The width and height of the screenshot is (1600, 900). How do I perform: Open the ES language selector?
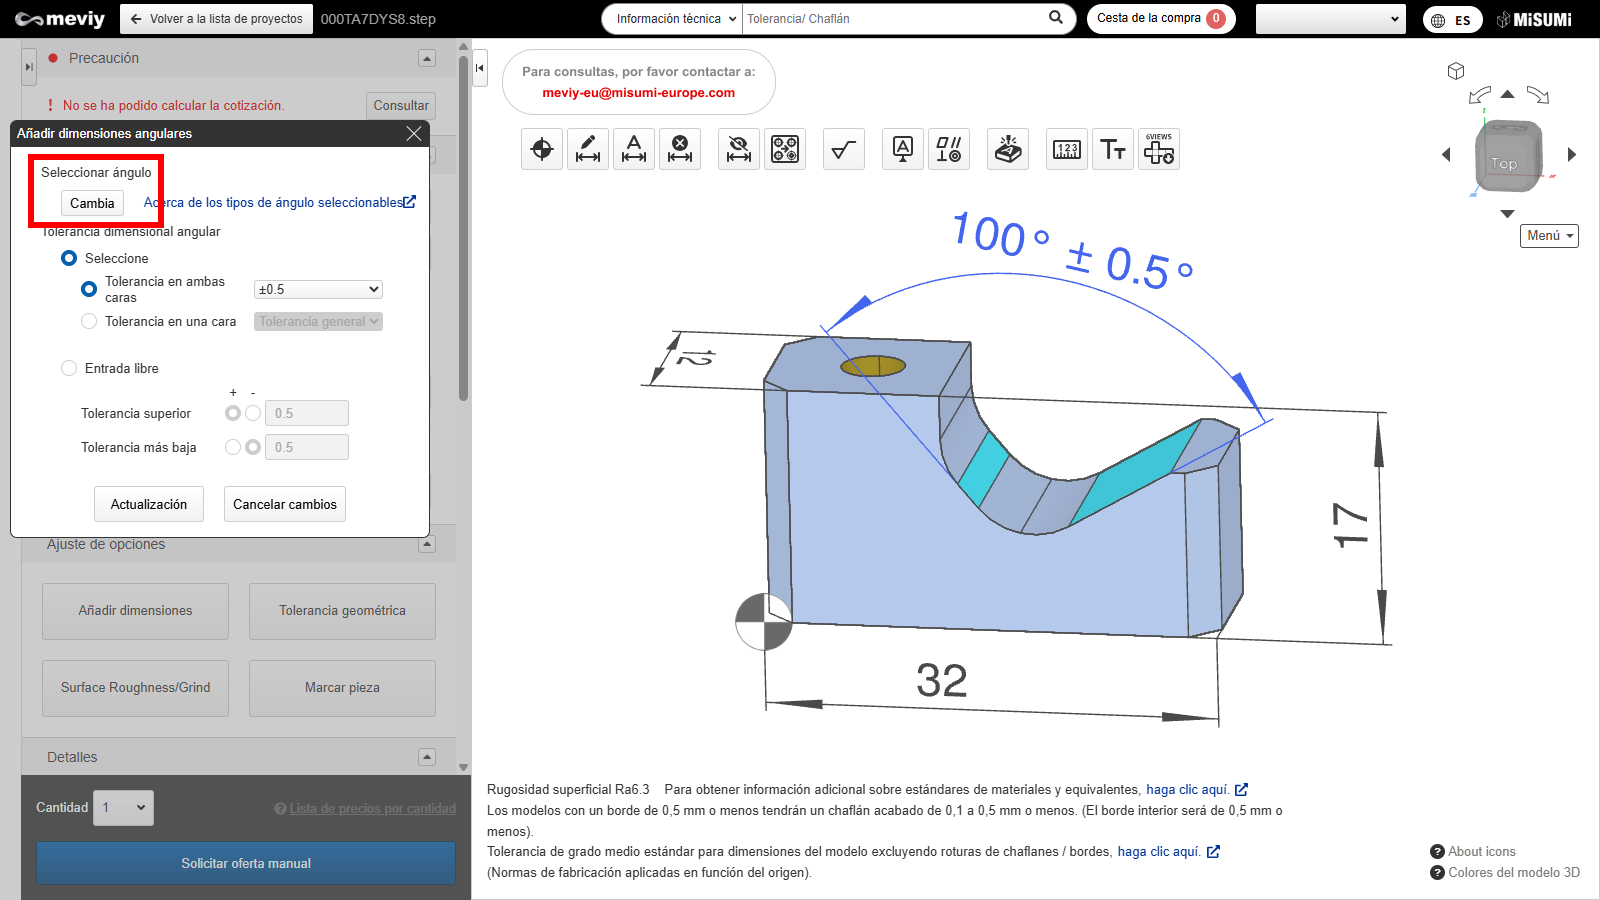point(1452,20)
